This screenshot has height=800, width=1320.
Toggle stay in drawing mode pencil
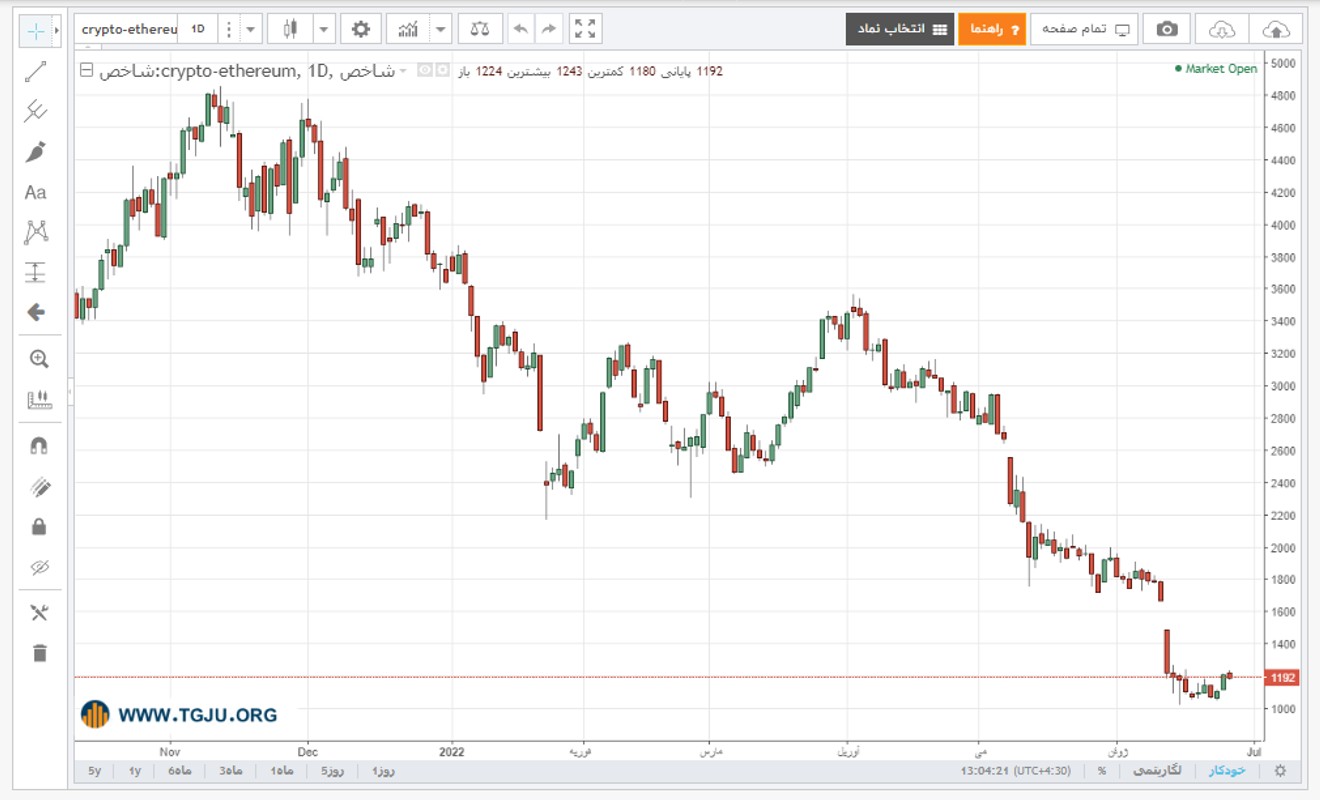pos(39,487)
